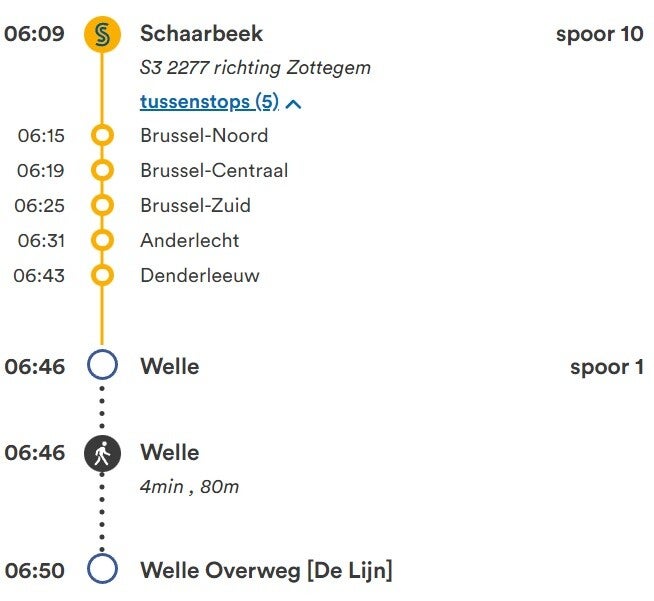This screenshot has height=601, width=654.
Task: Select the Schaarbeek departure station name
Action: pyautogui.click(x=201, y=34)
